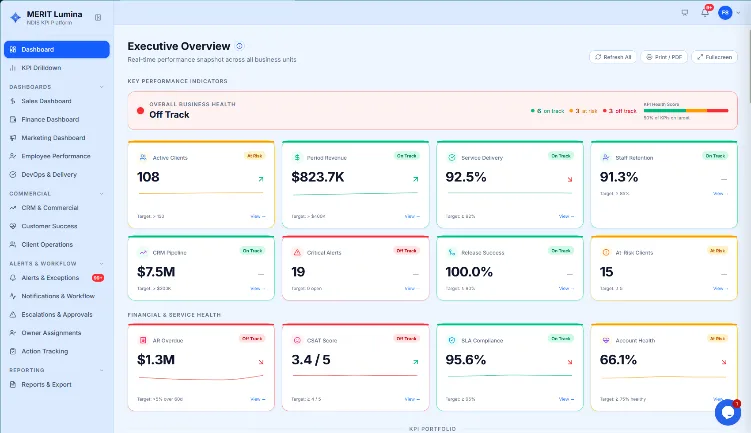
Task: Collapse the ALERTS & WORKFLOW section chevron
Action: click(102, 263)
